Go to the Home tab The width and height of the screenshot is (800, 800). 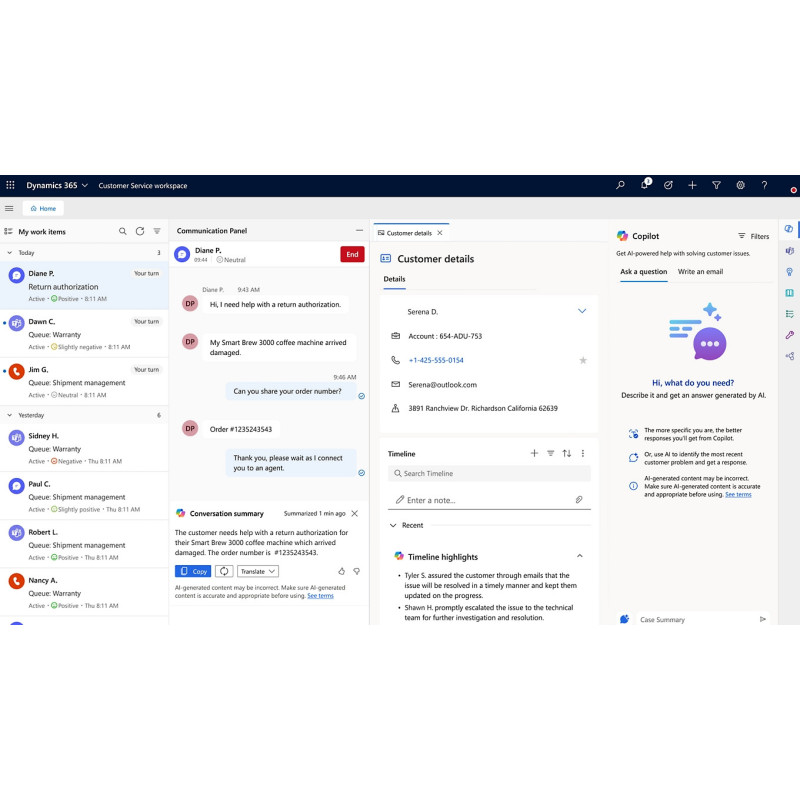43,208
